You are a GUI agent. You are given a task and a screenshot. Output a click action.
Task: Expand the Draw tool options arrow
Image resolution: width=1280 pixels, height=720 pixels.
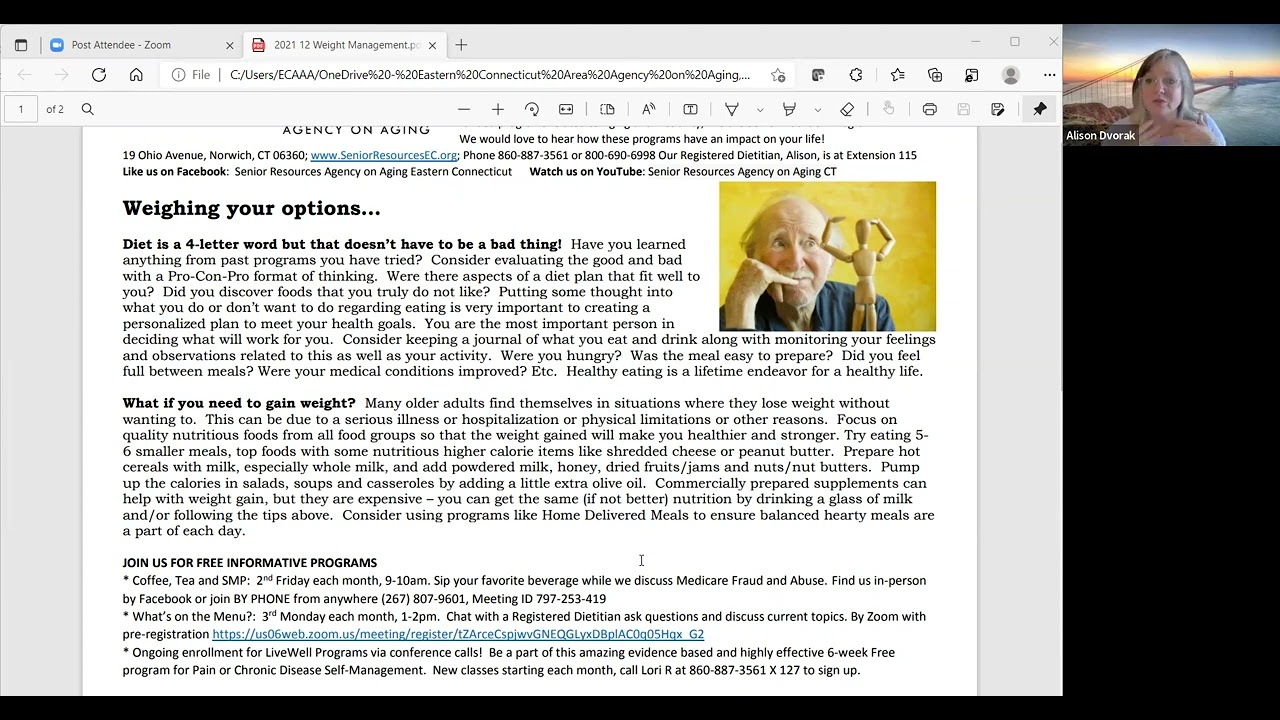pos(760,109)
